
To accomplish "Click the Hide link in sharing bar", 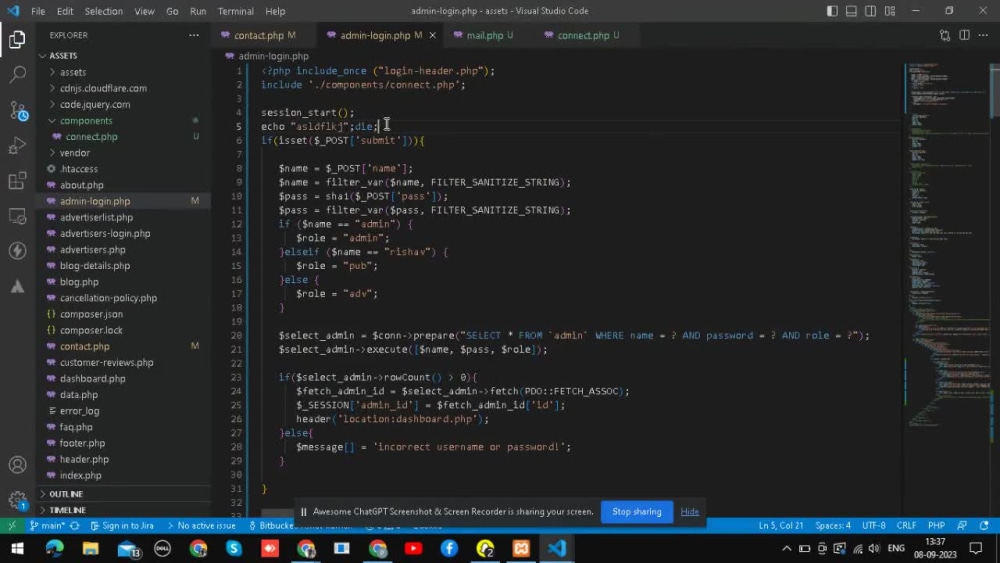I will click(689, 511).
